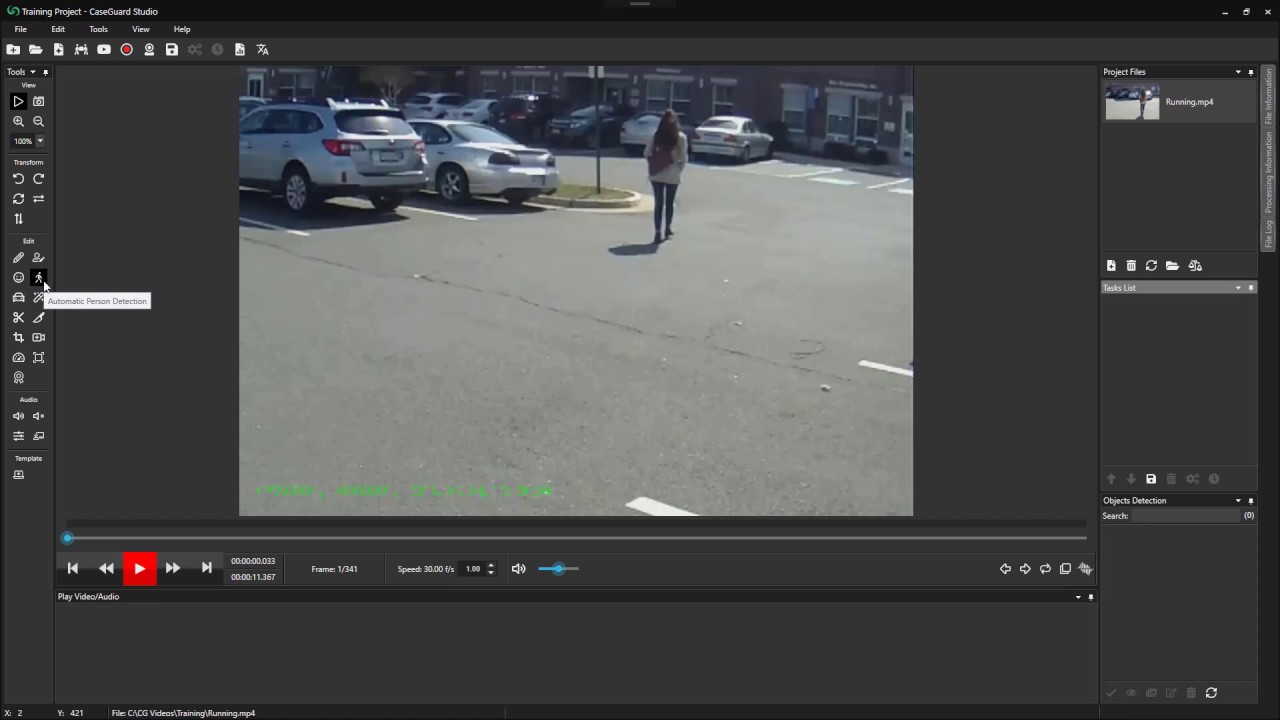Open the View menu

pos(141,29)
